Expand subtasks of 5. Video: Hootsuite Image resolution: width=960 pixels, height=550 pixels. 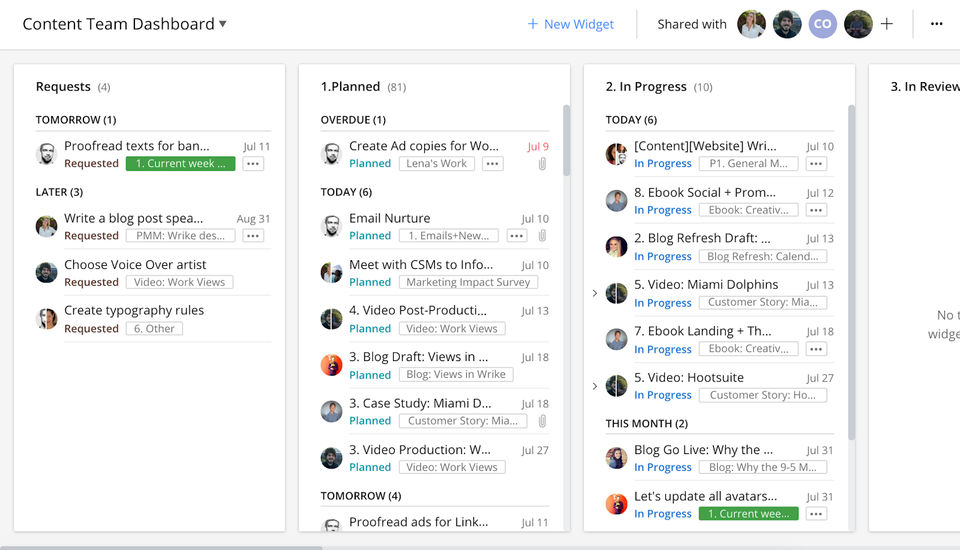click(x=594, y=386)
